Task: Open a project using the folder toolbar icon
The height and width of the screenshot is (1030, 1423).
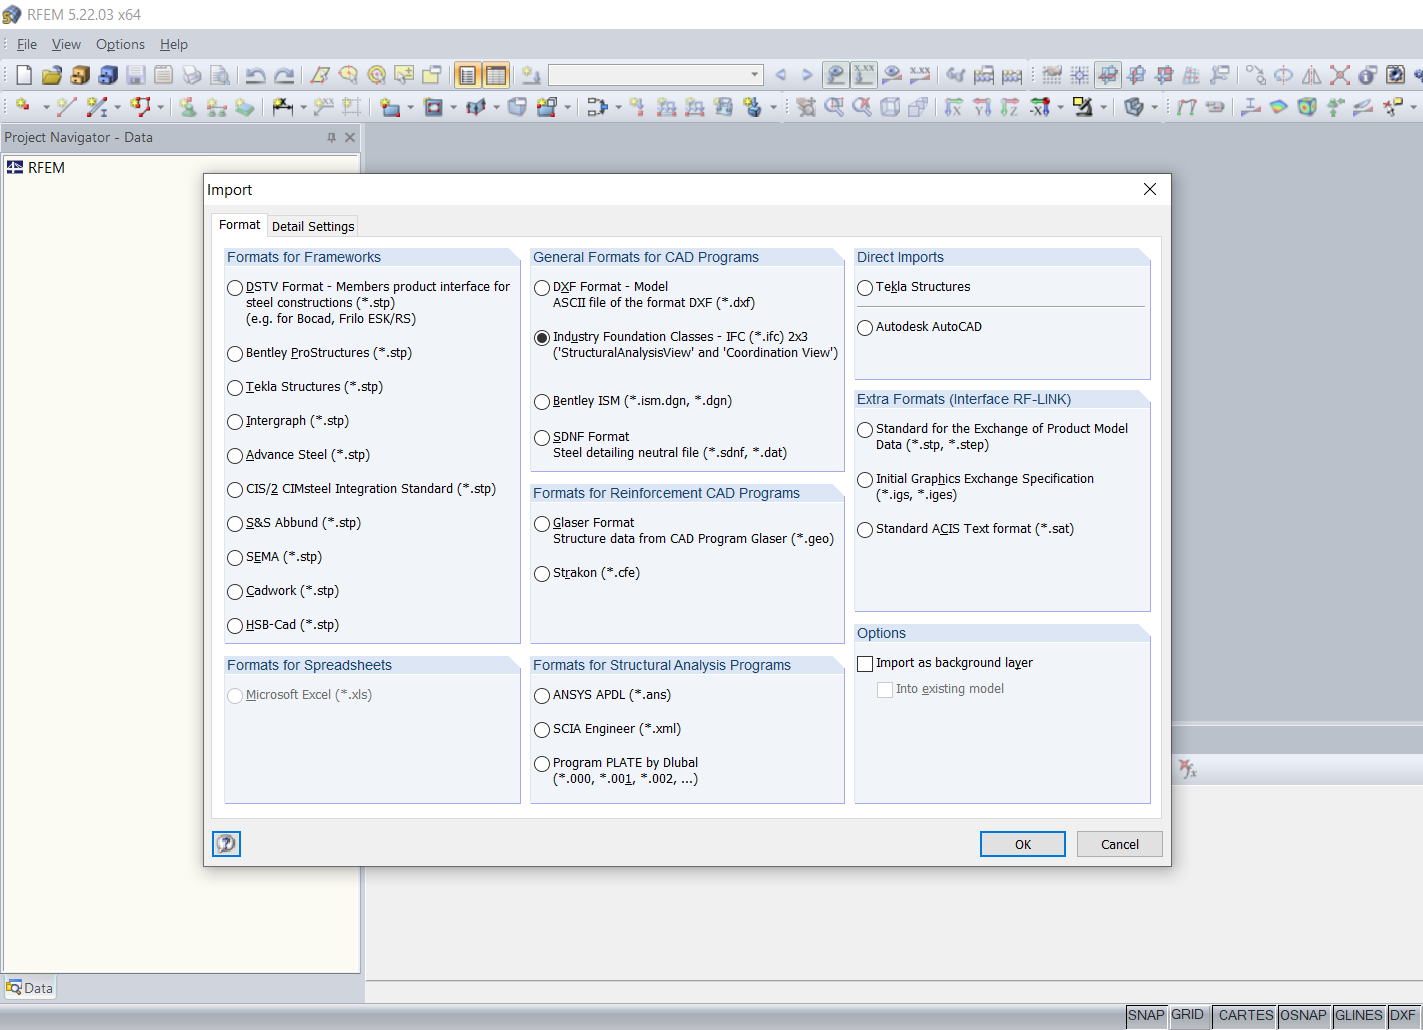Action: (x=52, y=74)
